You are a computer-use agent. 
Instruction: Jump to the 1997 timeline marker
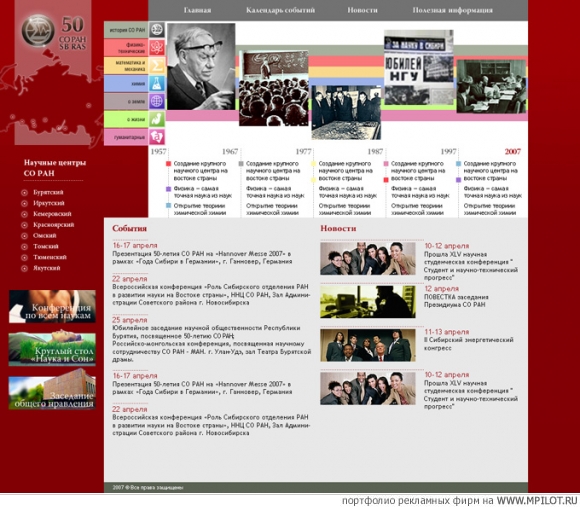point(448,152)
